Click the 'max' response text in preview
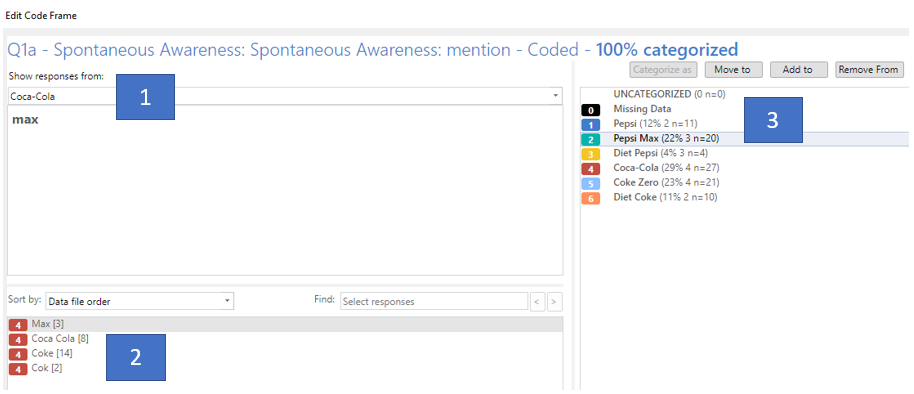914x394 pixels. click(25, 120)
